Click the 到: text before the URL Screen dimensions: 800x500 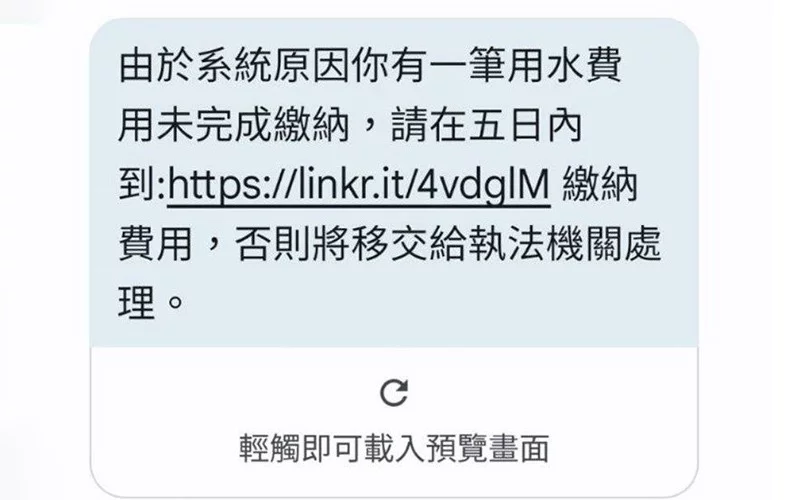click(142, 185)
